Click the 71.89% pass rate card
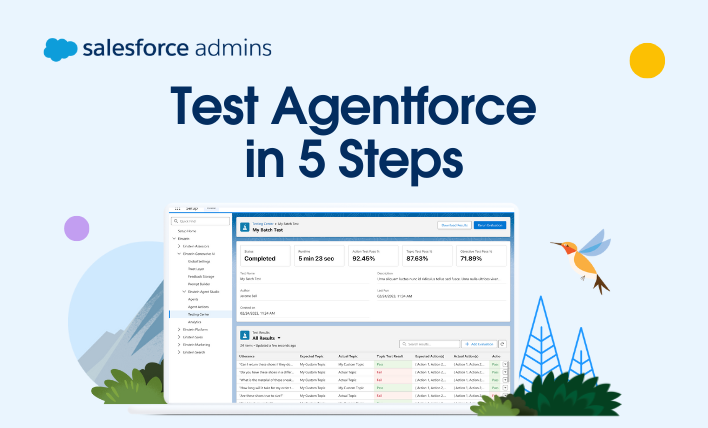This screenshot has height=428, width=708. [481, 256]
